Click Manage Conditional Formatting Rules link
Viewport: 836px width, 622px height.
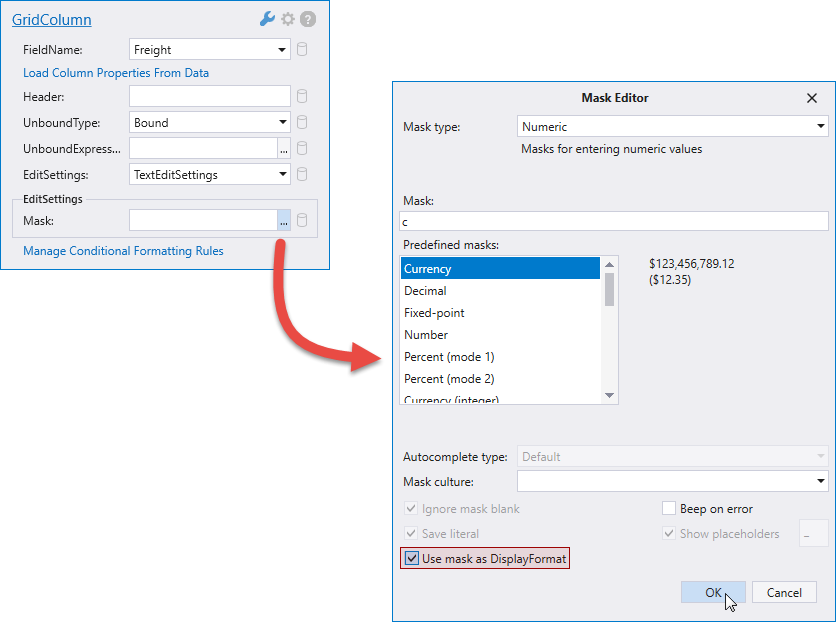click(123, 251)
